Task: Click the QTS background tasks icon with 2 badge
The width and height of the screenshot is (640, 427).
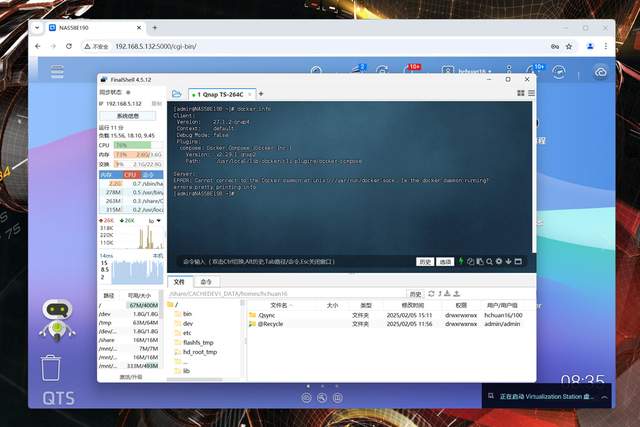Action: (x=358, y=70)
